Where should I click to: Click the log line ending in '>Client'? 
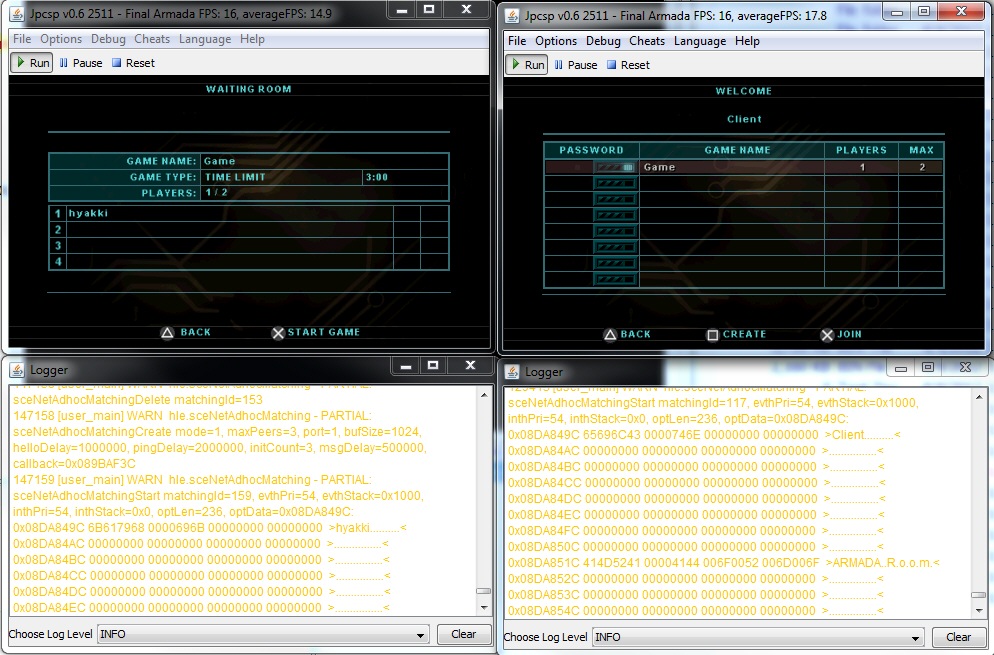tap(704, 435)
